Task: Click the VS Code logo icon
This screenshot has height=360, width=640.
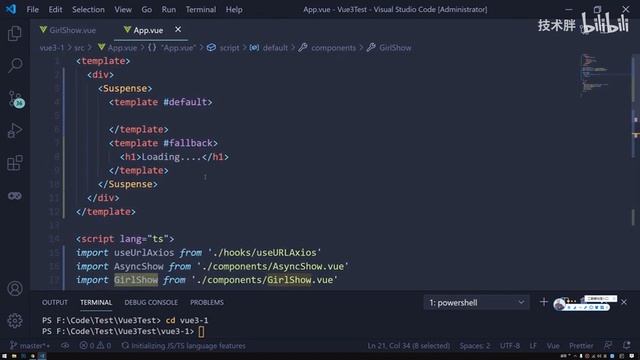Action: [x=11, y=9]
